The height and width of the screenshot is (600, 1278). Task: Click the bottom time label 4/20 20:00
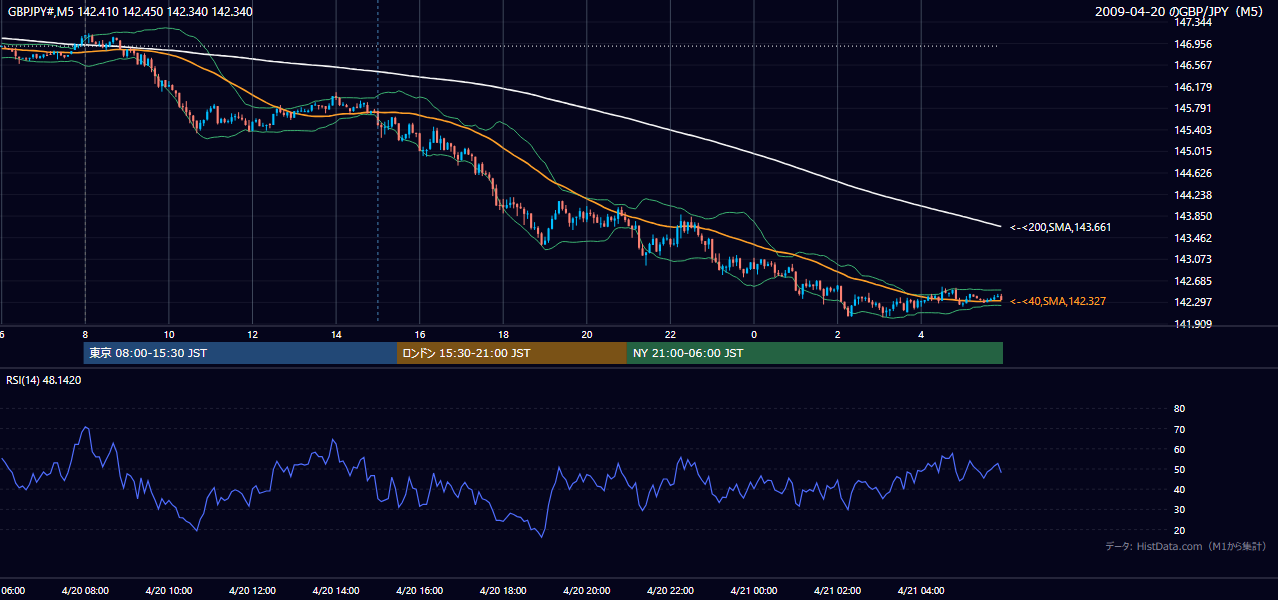586,591
